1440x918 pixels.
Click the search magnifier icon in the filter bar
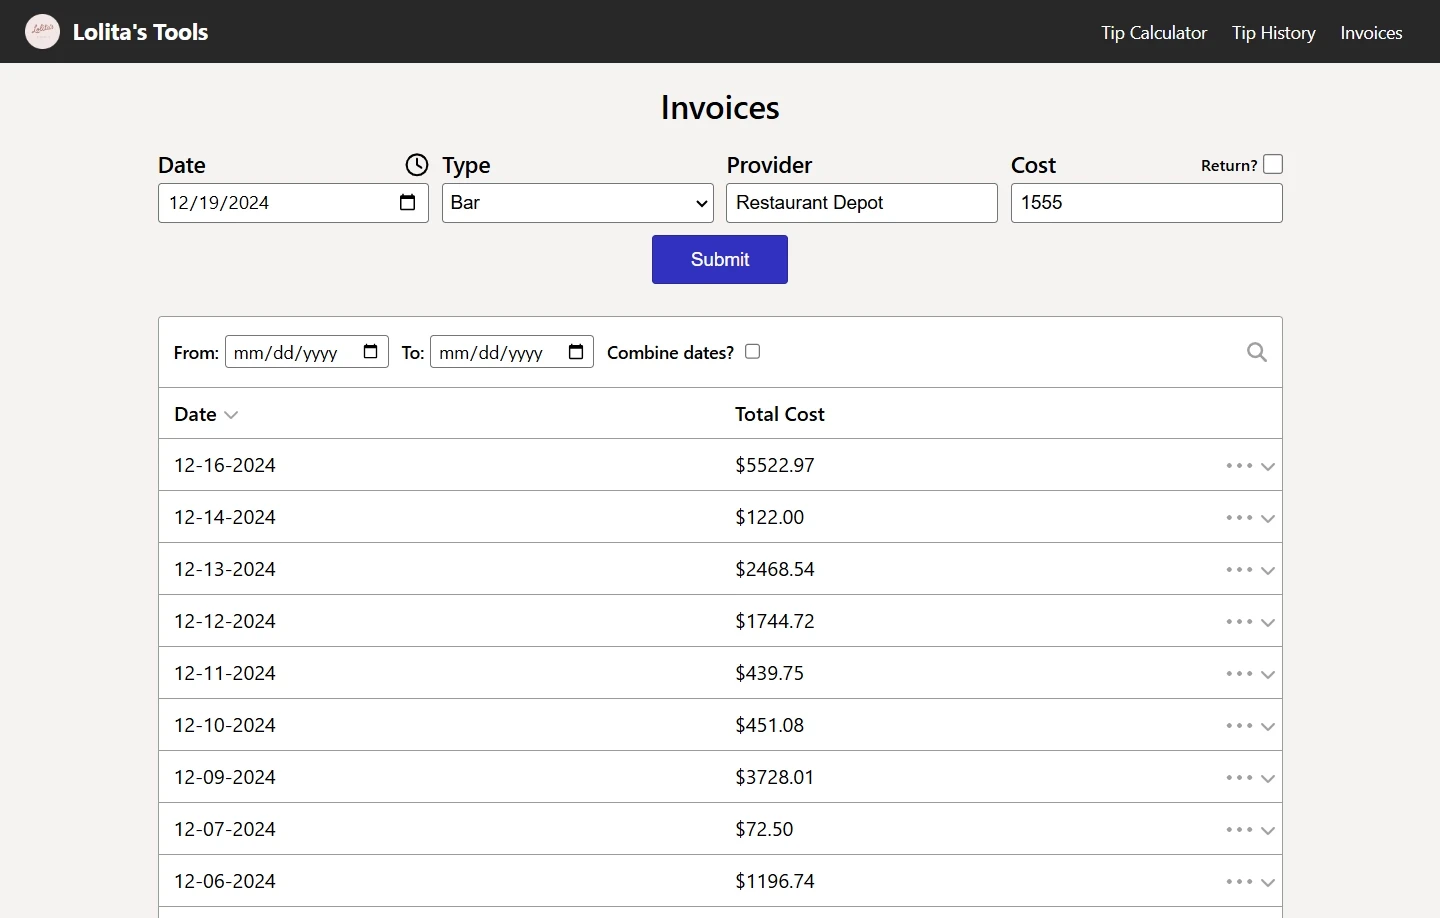point(1256,352)
